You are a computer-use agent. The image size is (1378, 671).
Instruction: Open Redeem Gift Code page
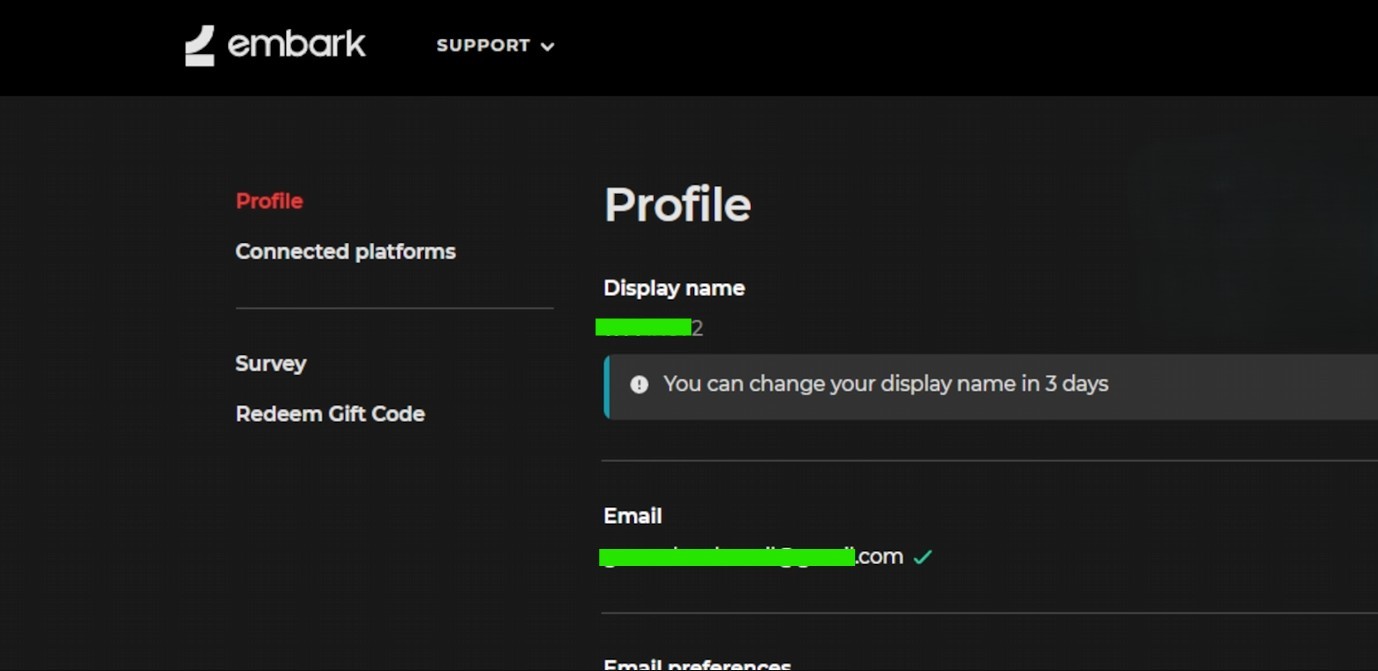click(x=330, y=413)
